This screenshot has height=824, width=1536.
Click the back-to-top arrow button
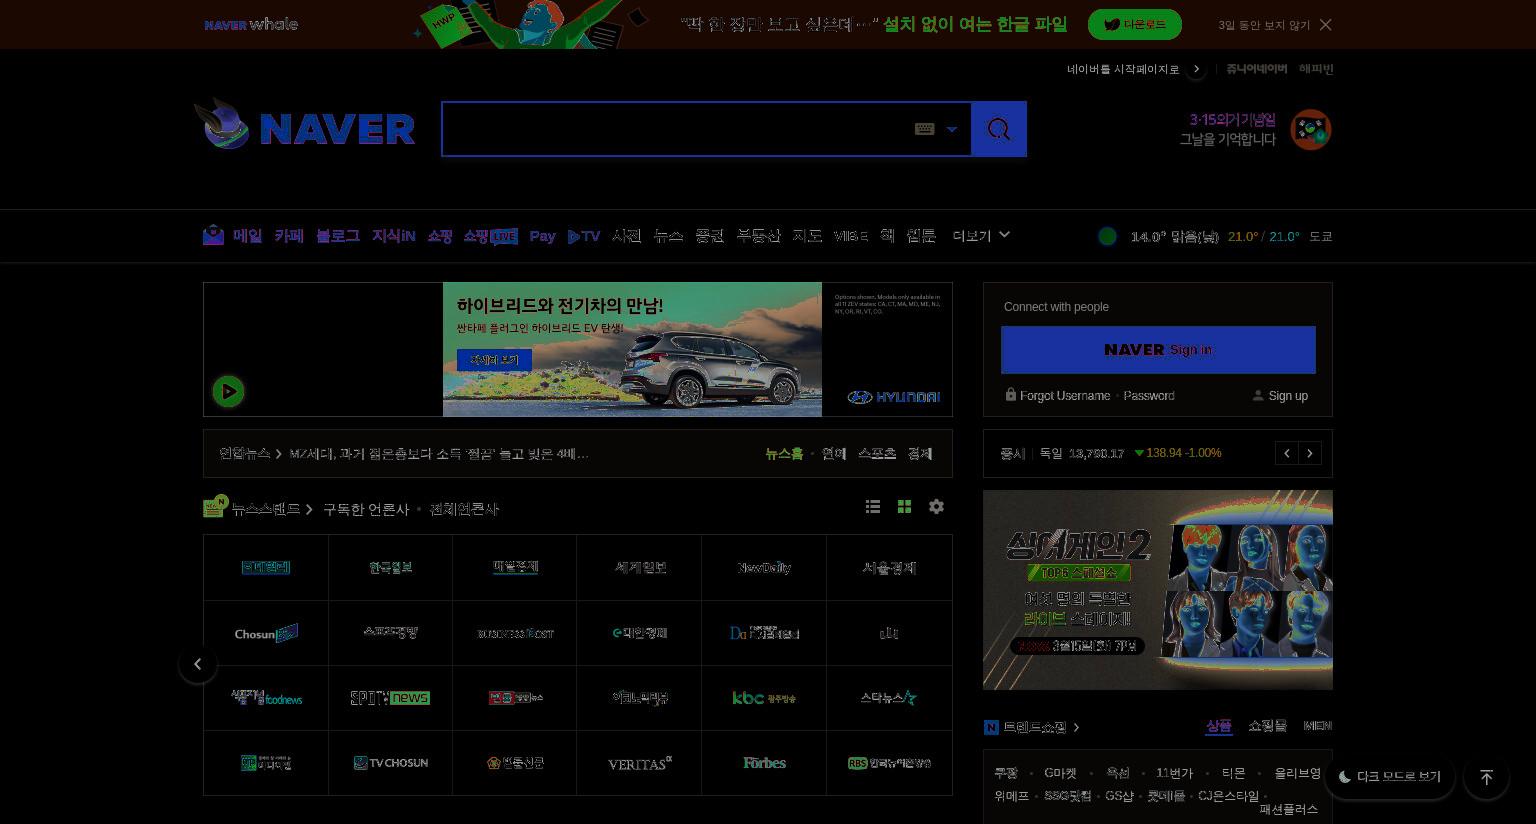tap(1486, 777)
